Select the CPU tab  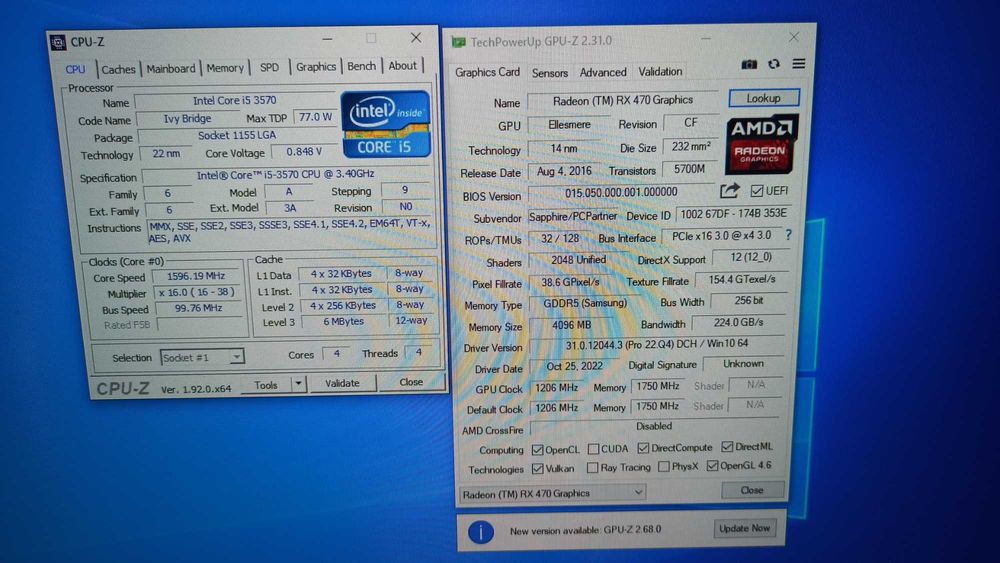tap(75, 69)
